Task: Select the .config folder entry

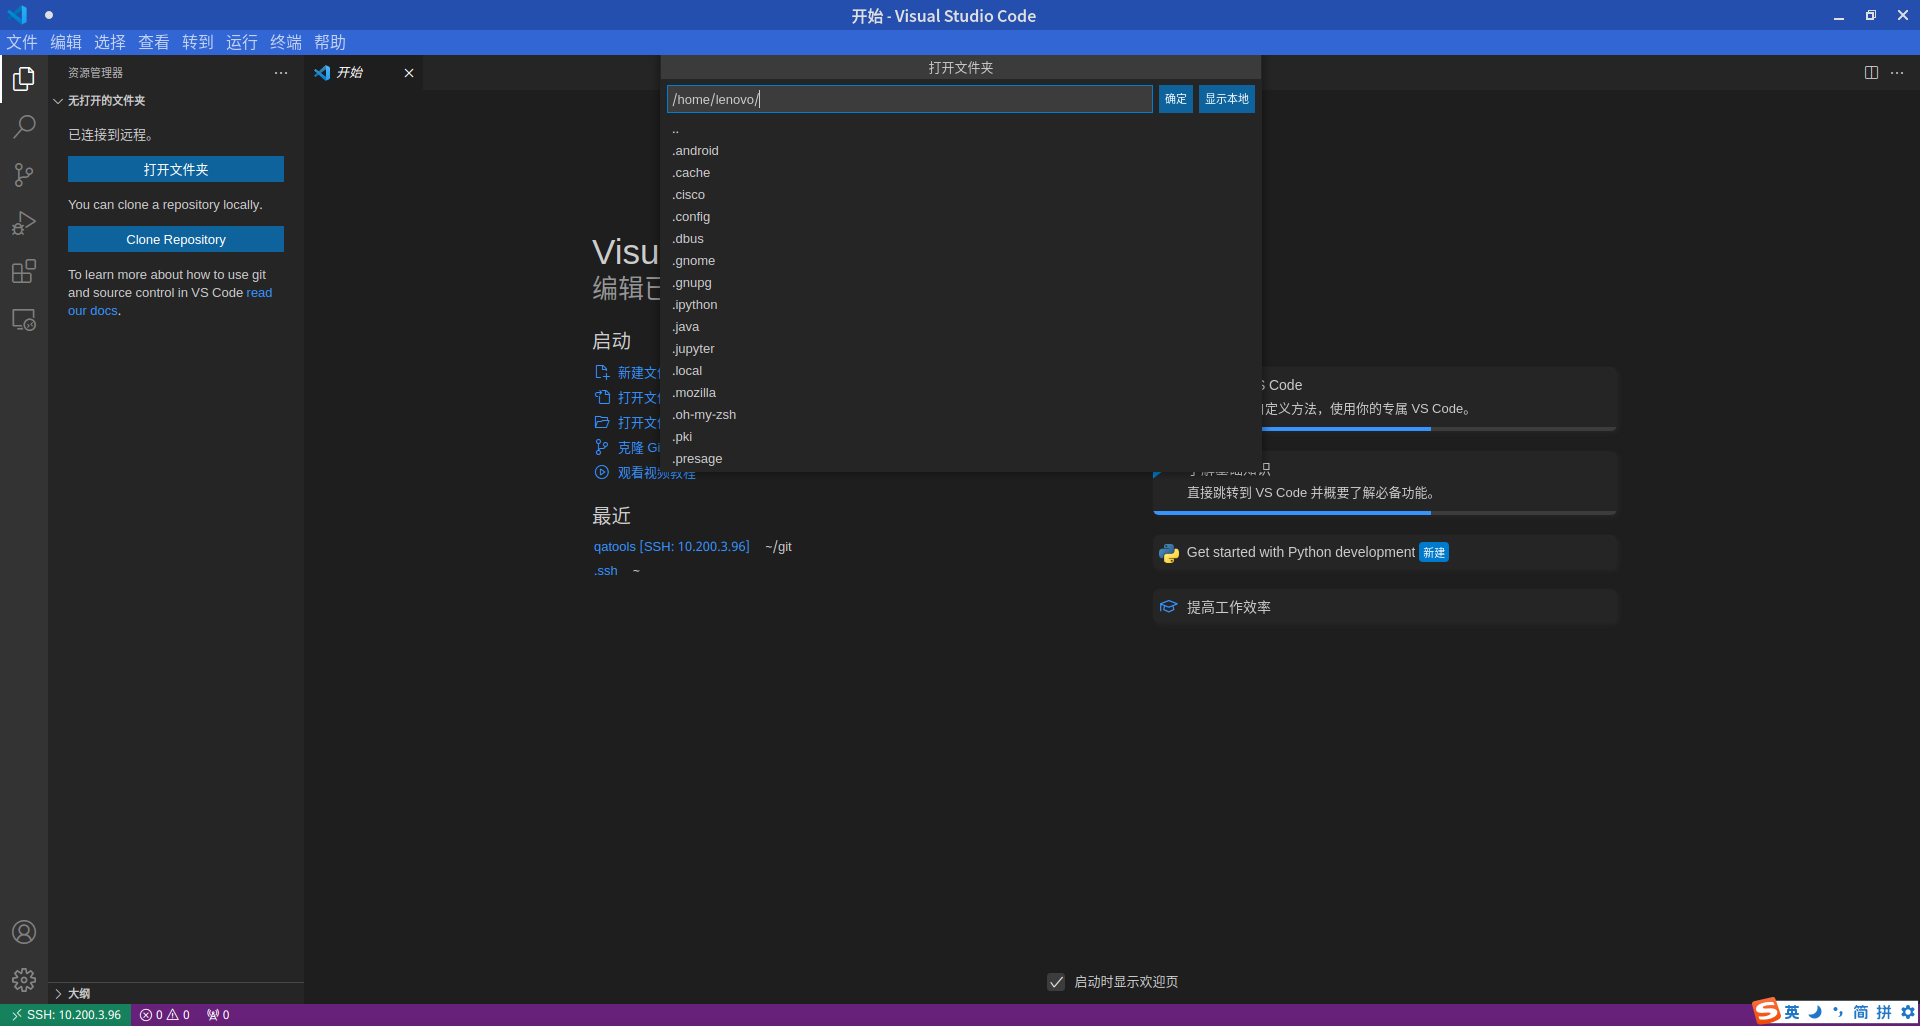Action: (960, 217)
